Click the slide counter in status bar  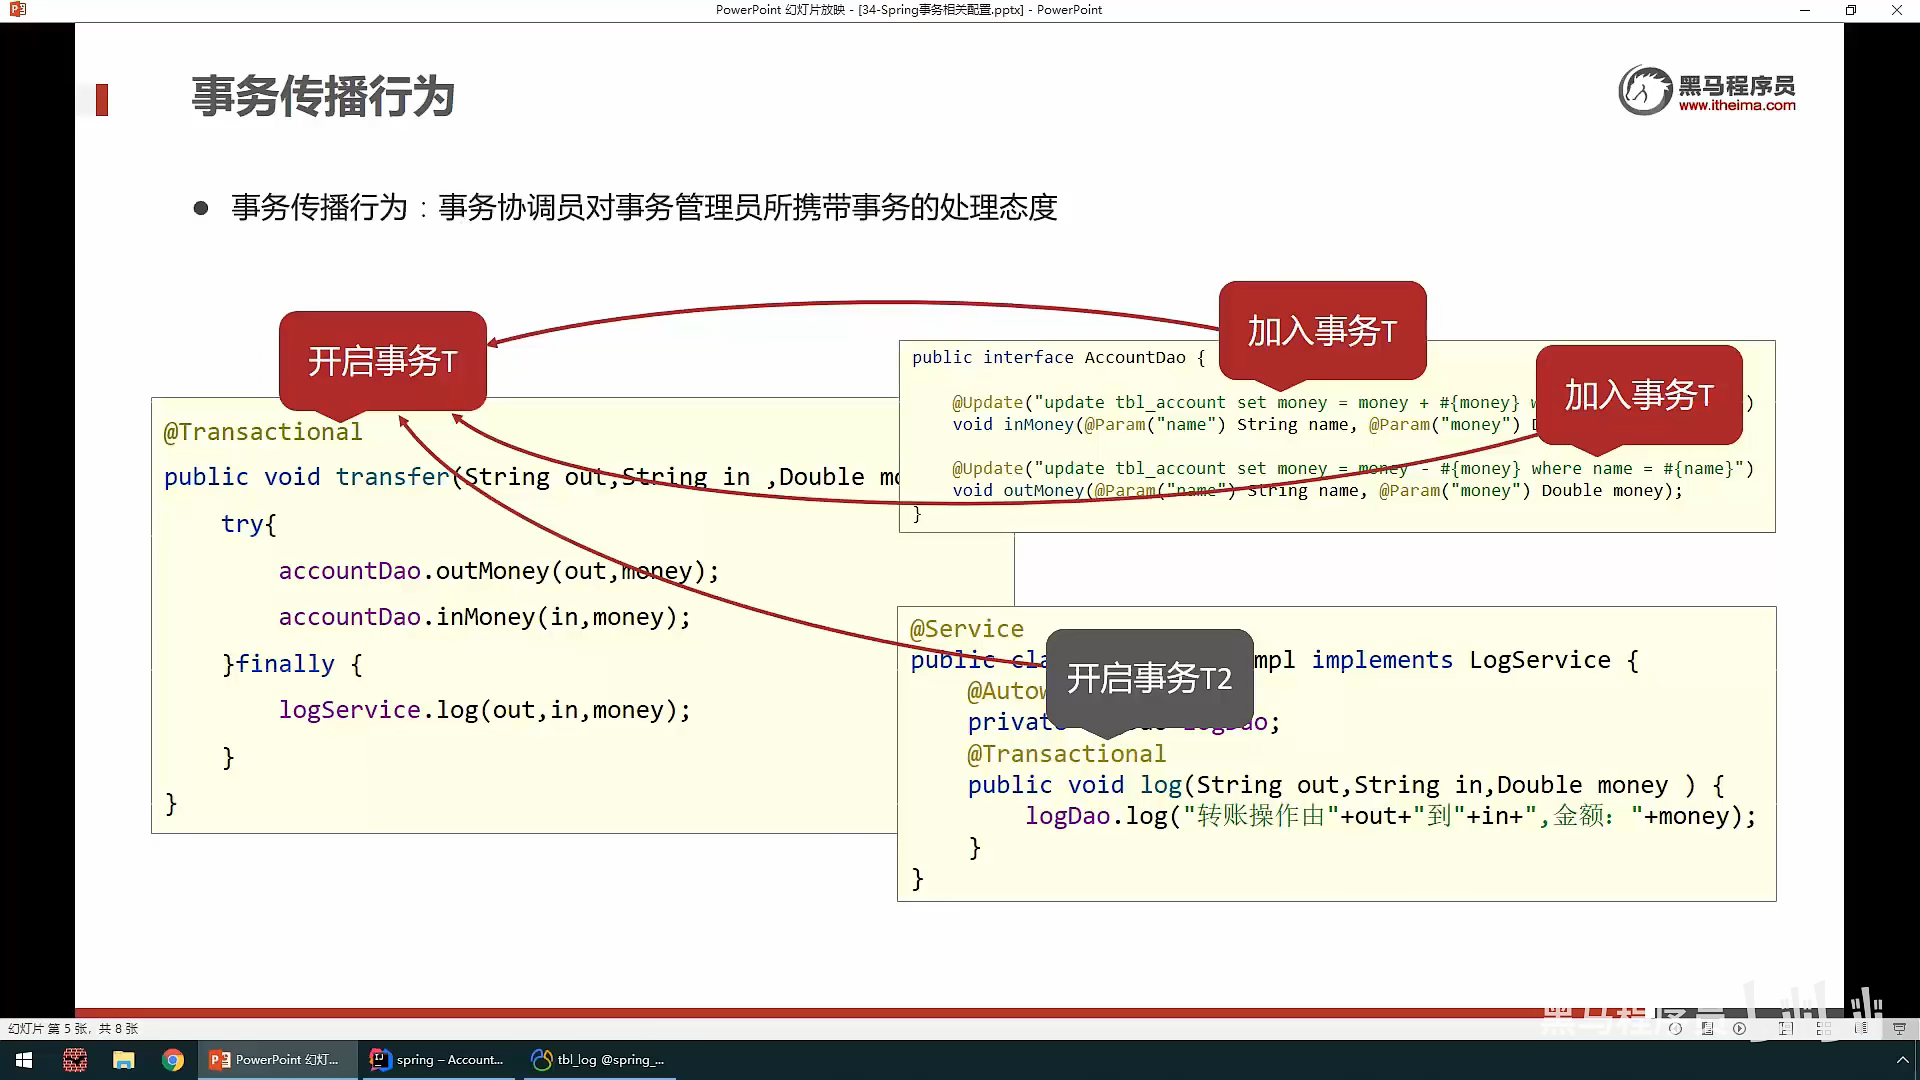(73, 1028)
